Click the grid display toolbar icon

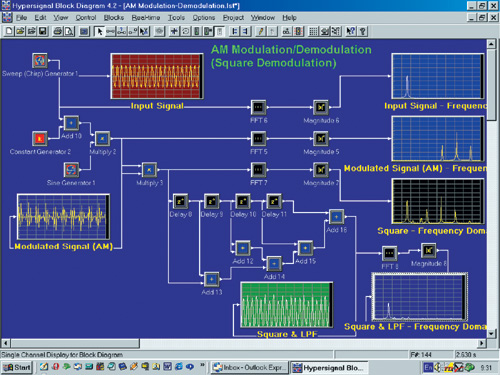tap(313, 31)
